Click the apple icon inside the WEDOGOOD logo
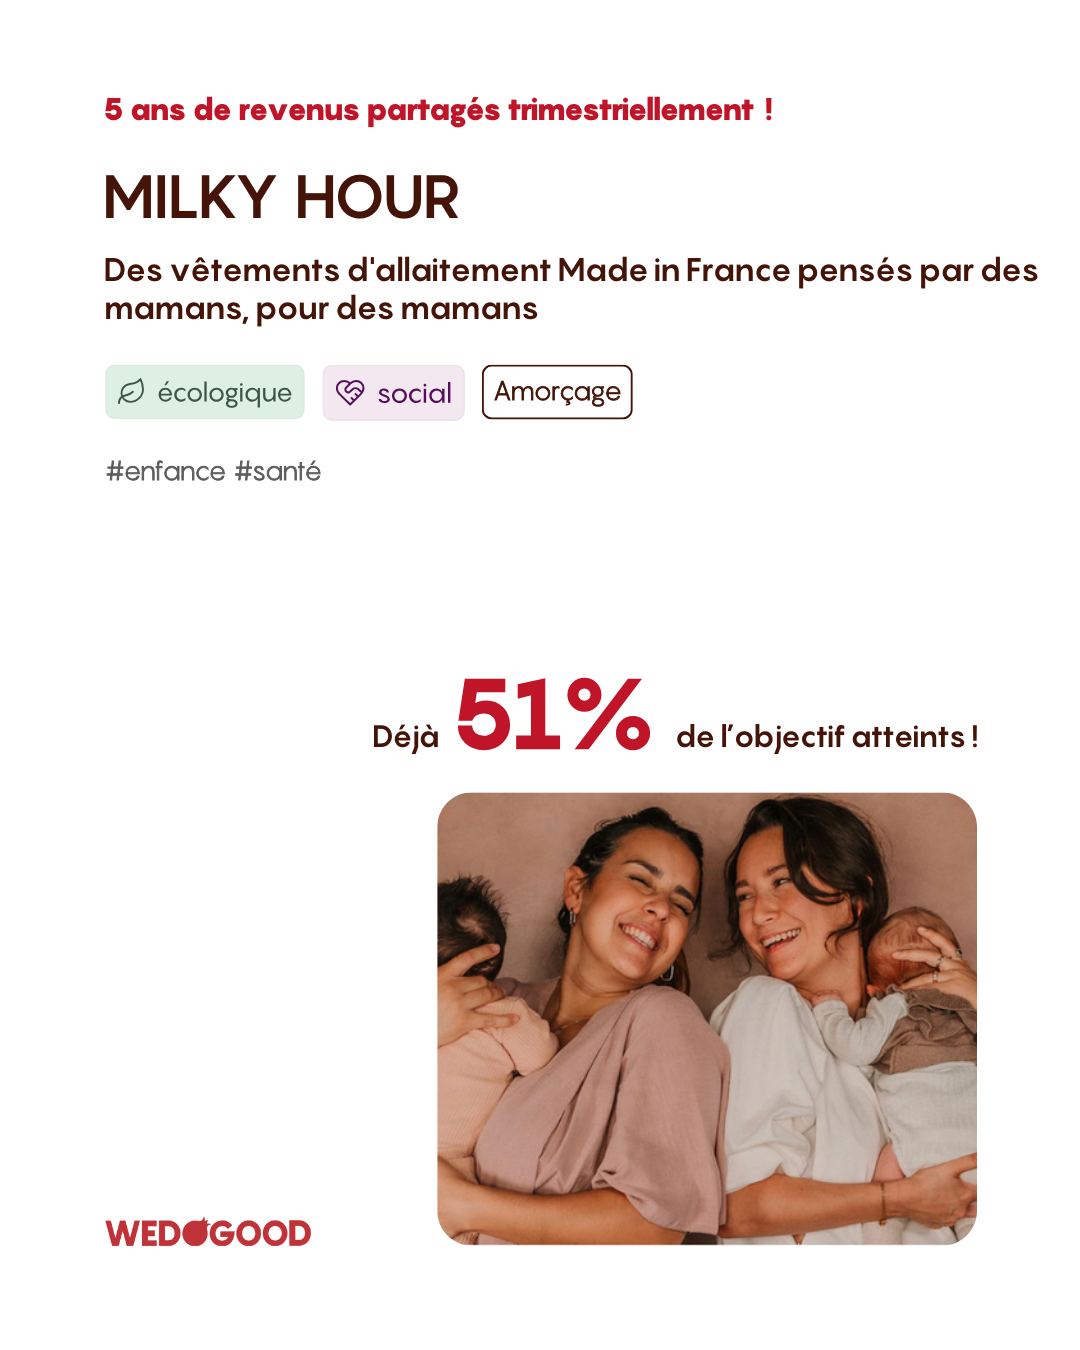This screenshot has height=1350, width=1080. tap(196, 1232)
